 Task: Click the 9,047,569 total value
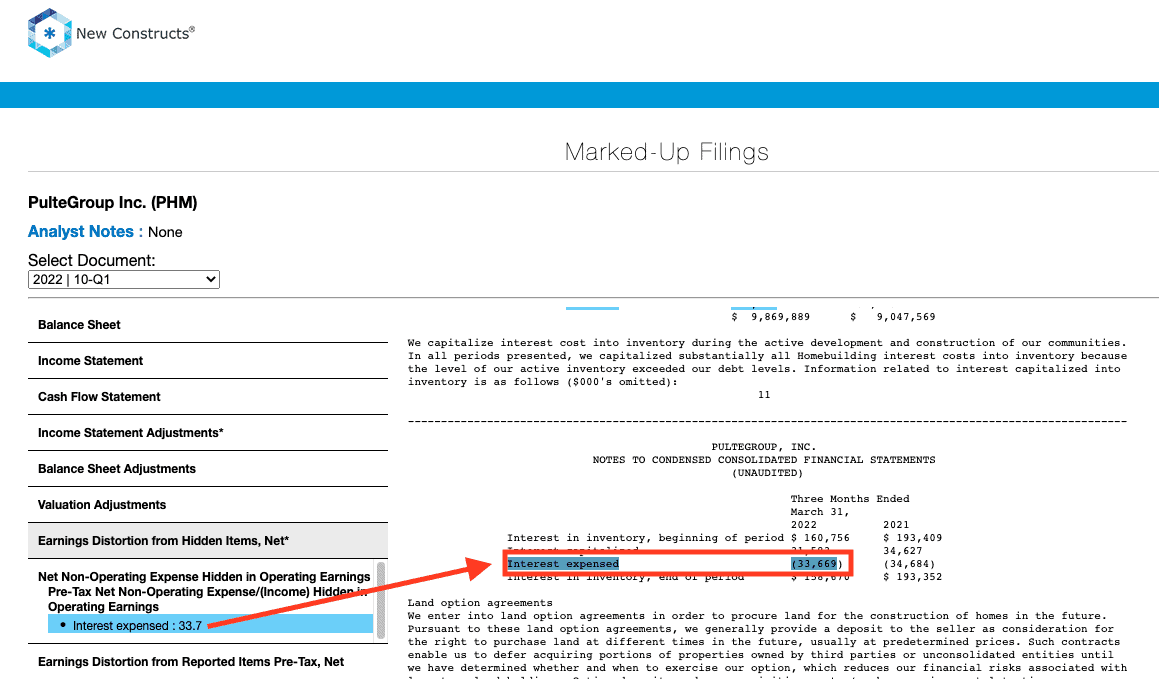[x=906, y=317]
